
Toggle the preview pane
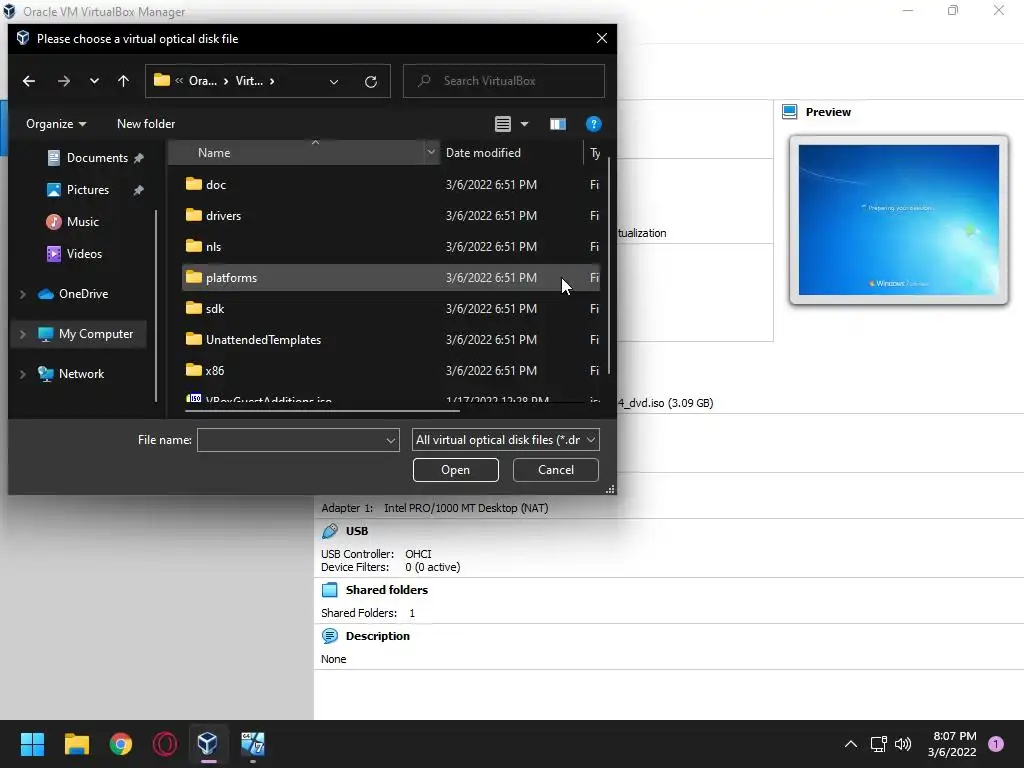click(558, 124)
